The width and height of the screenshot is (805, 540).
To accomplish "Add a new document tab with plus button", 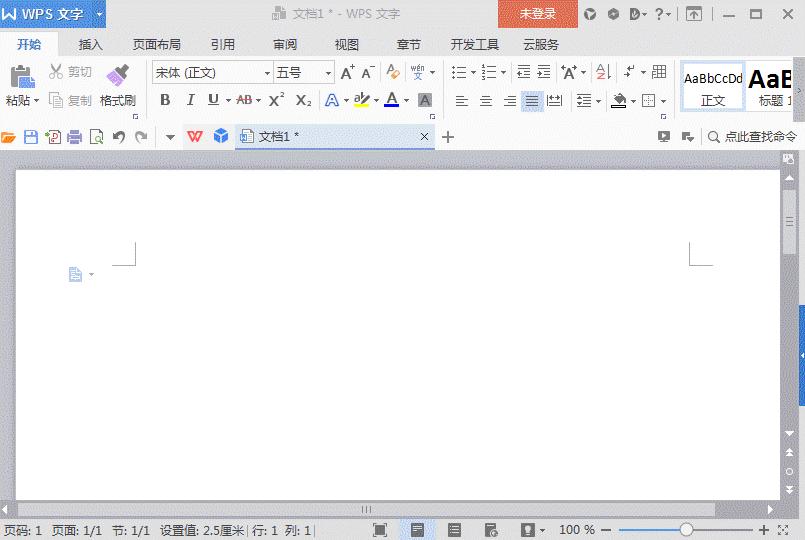I will pos(448,137).
